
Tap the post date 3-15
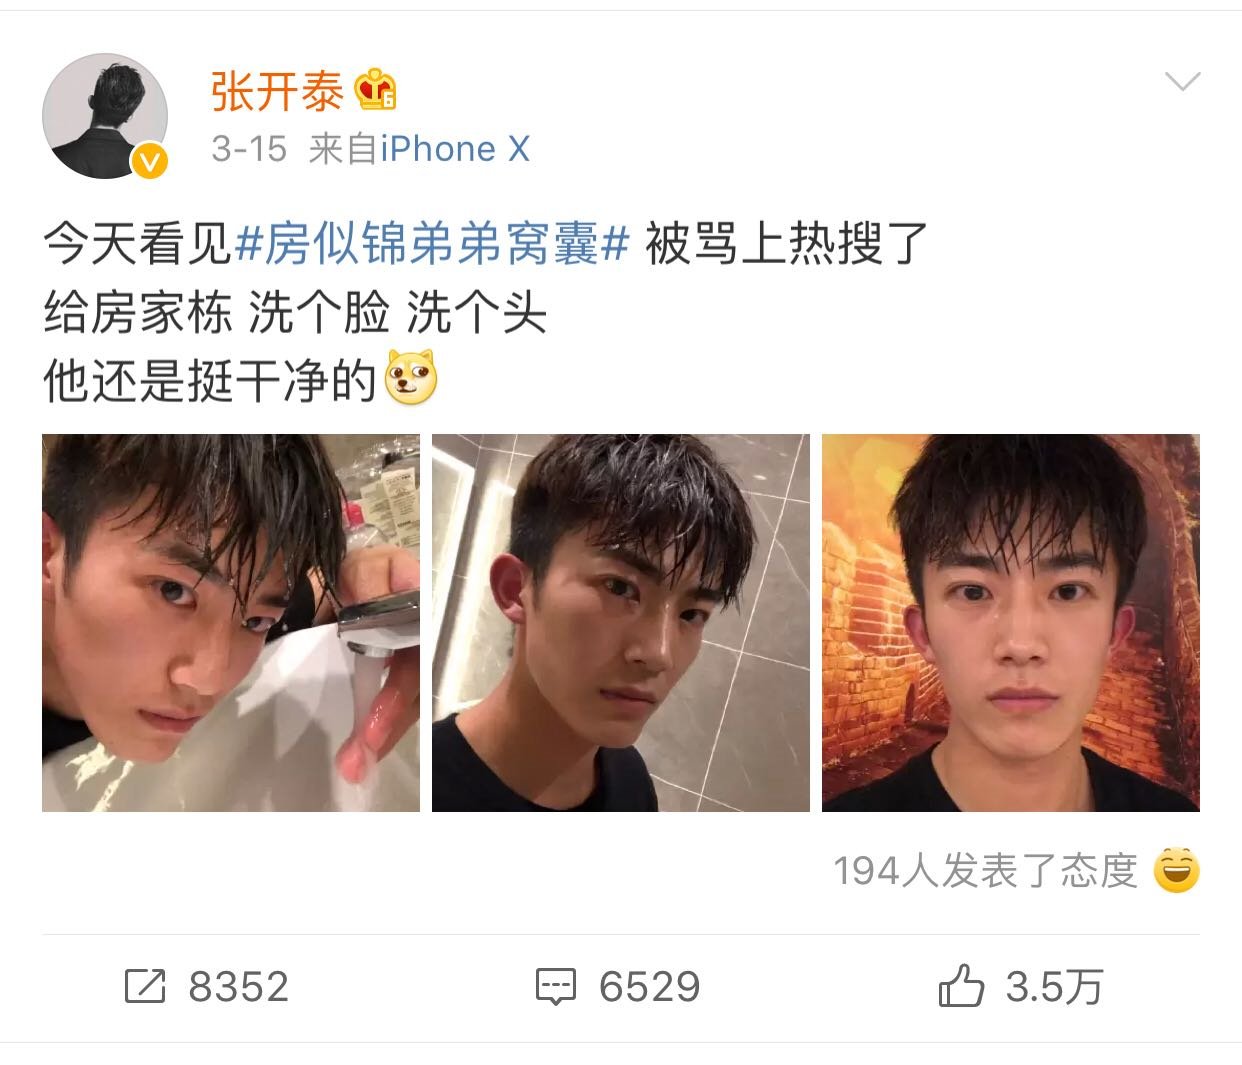(249, 149)
